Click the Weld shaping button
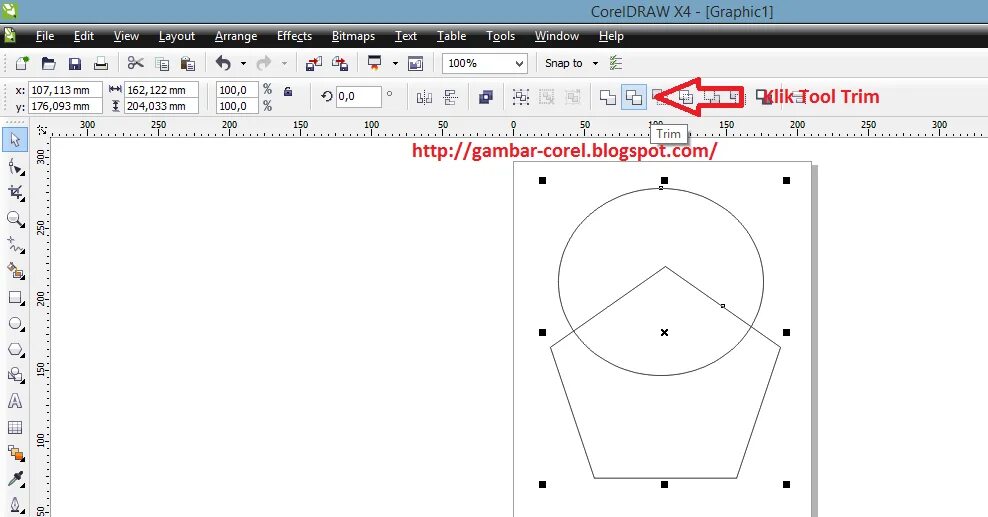 point(607,97)
